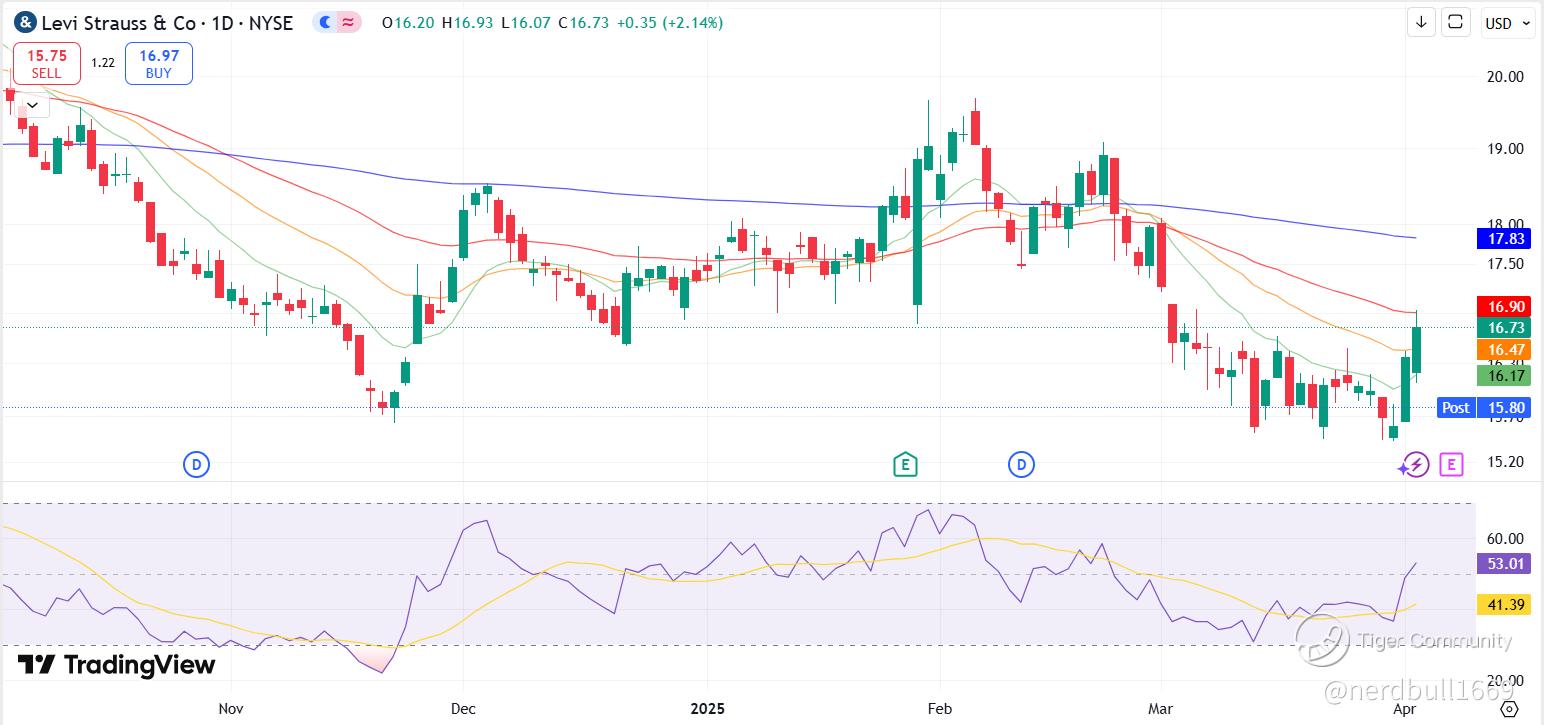Click the 15.75 SELL button

[x=46, y=63]
